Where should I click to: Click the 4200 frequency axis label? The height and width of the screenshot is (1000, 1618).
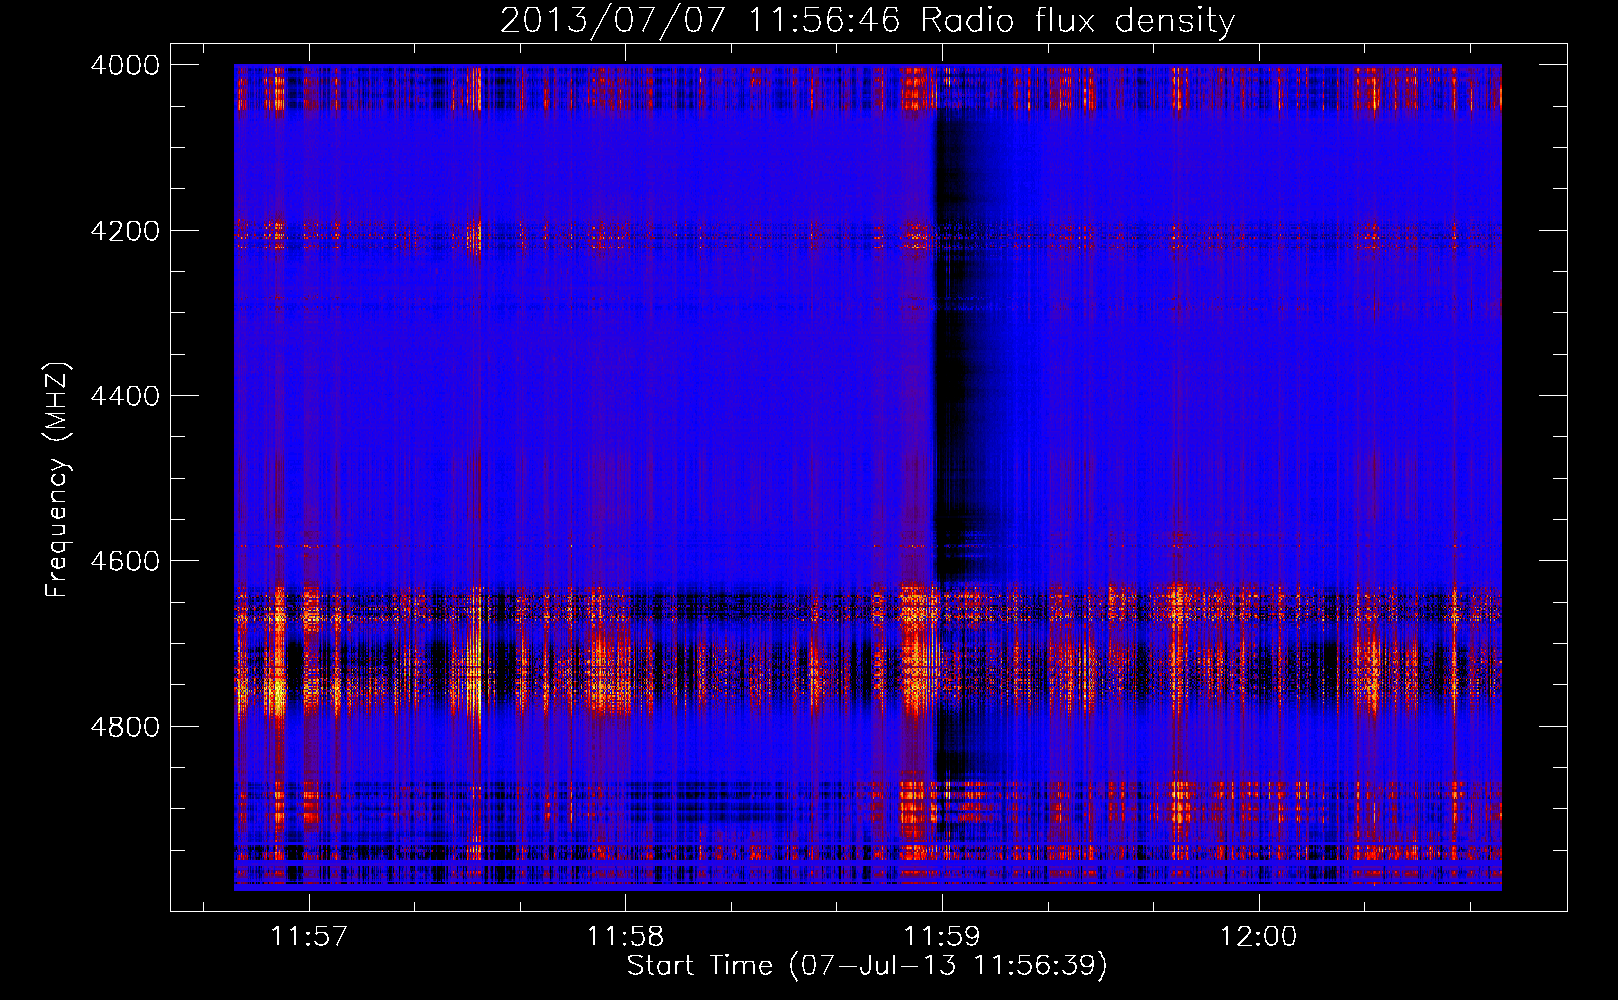pyautogui.click(x=125, y=231)
